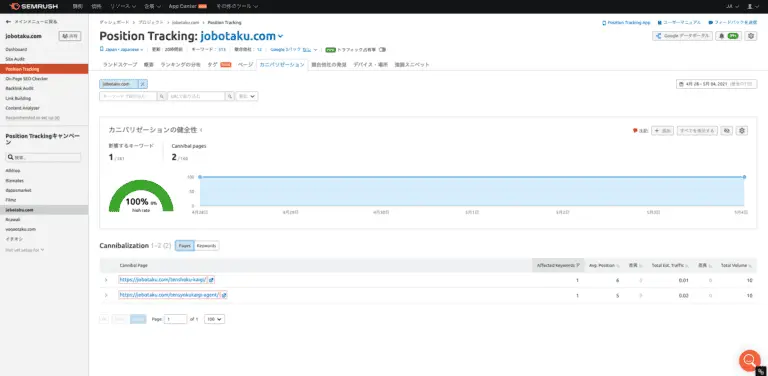The image size is (768, 376).
Task: Click the keyword filter search icon
Action: tap(162, 96)
